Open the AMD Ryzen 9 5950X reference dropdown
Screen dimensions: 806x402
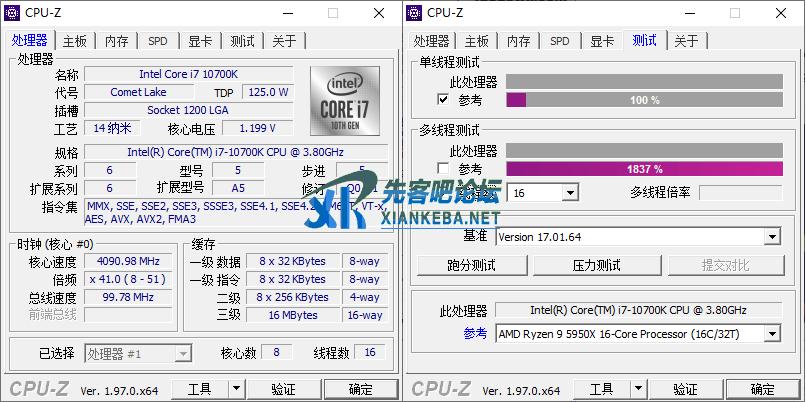pyautogui.click(x=771, y=334)
